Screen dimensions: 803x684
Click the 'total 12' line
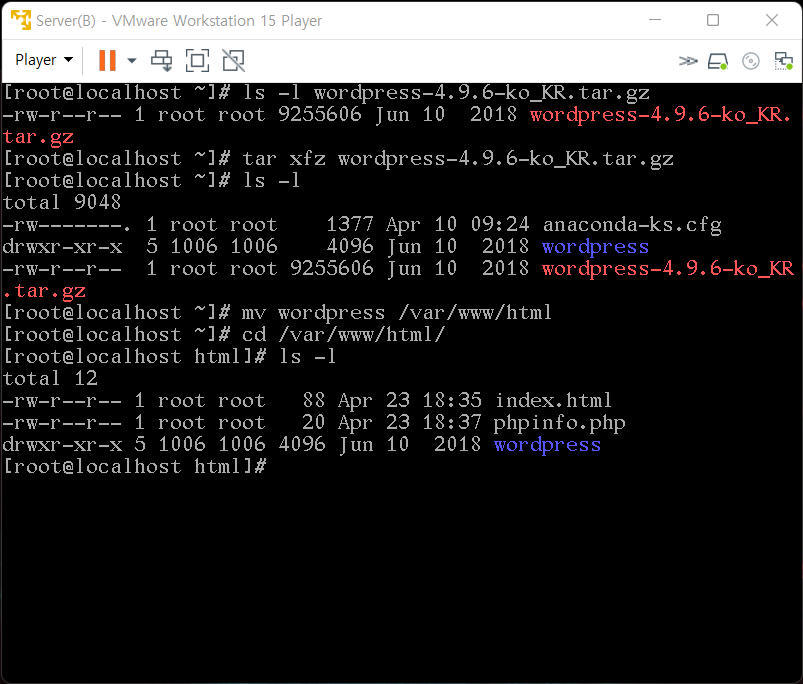click(50, 379)
